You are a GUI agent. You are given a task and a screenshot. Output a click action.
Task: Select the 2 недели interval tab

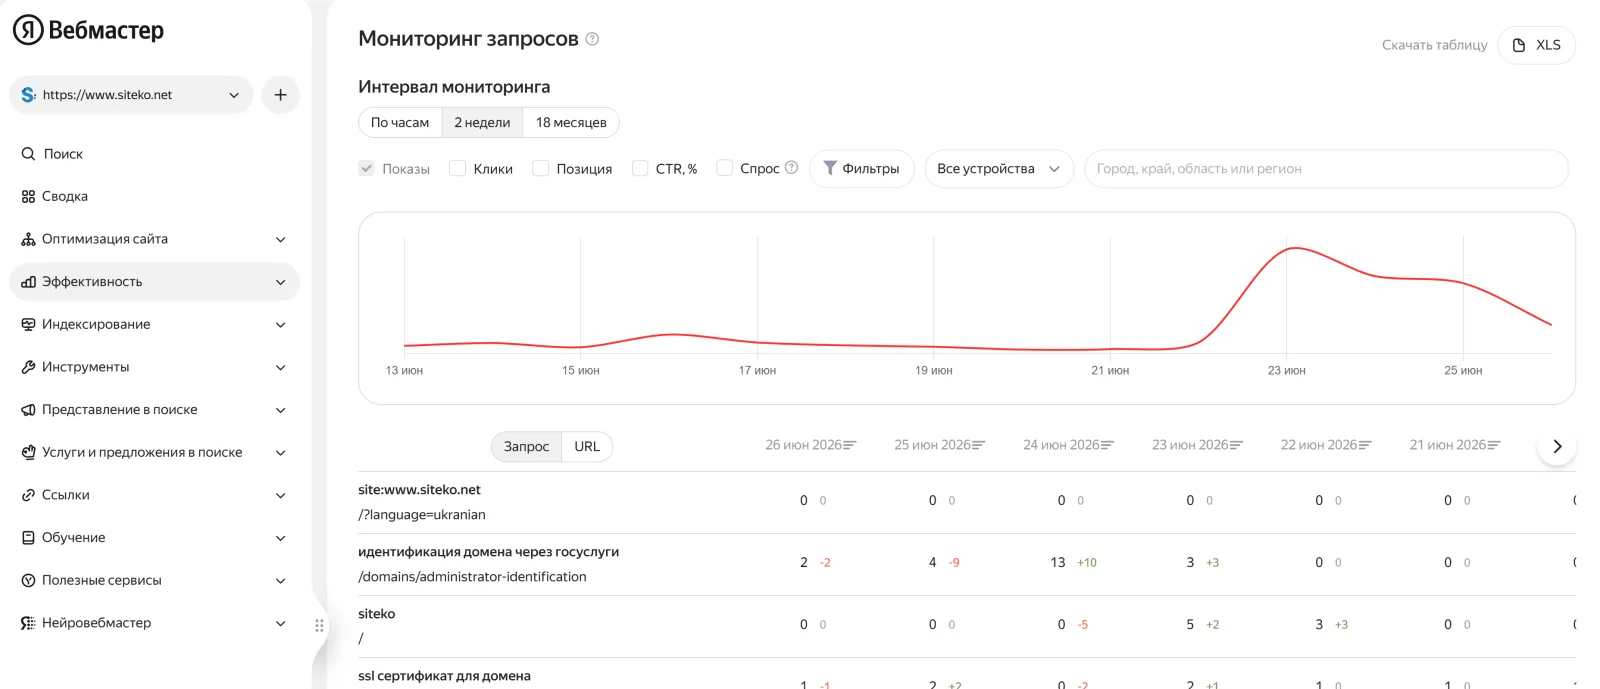(482, 123)
